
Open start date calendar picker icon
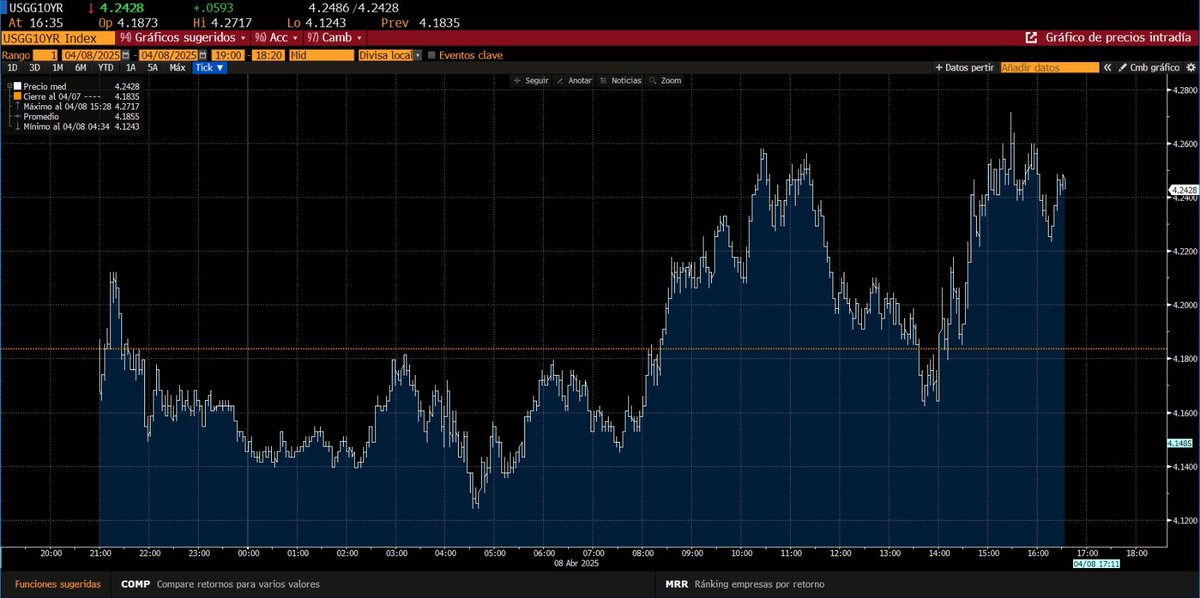[x=125, y=55]
